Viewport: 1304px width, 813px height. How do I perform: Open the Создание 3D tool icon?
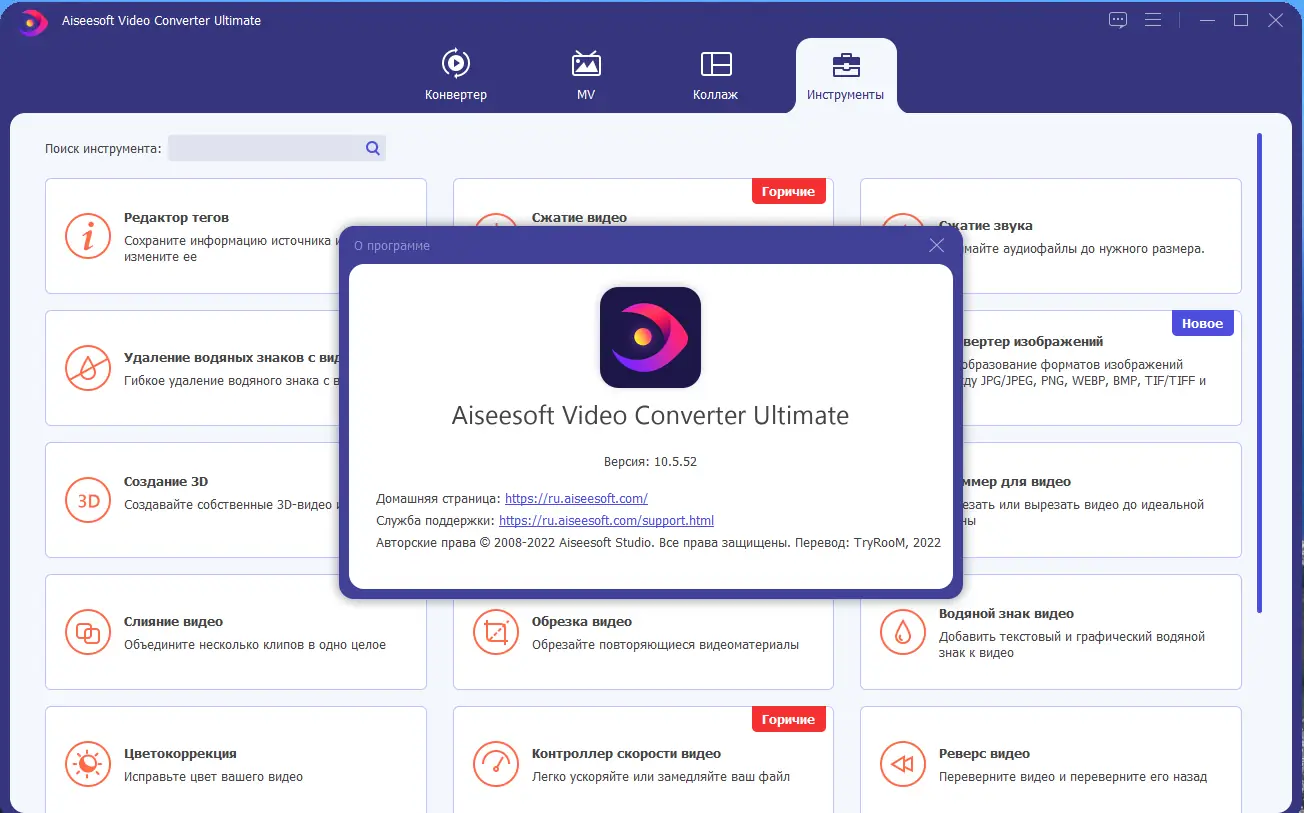(x=88, y=500)
